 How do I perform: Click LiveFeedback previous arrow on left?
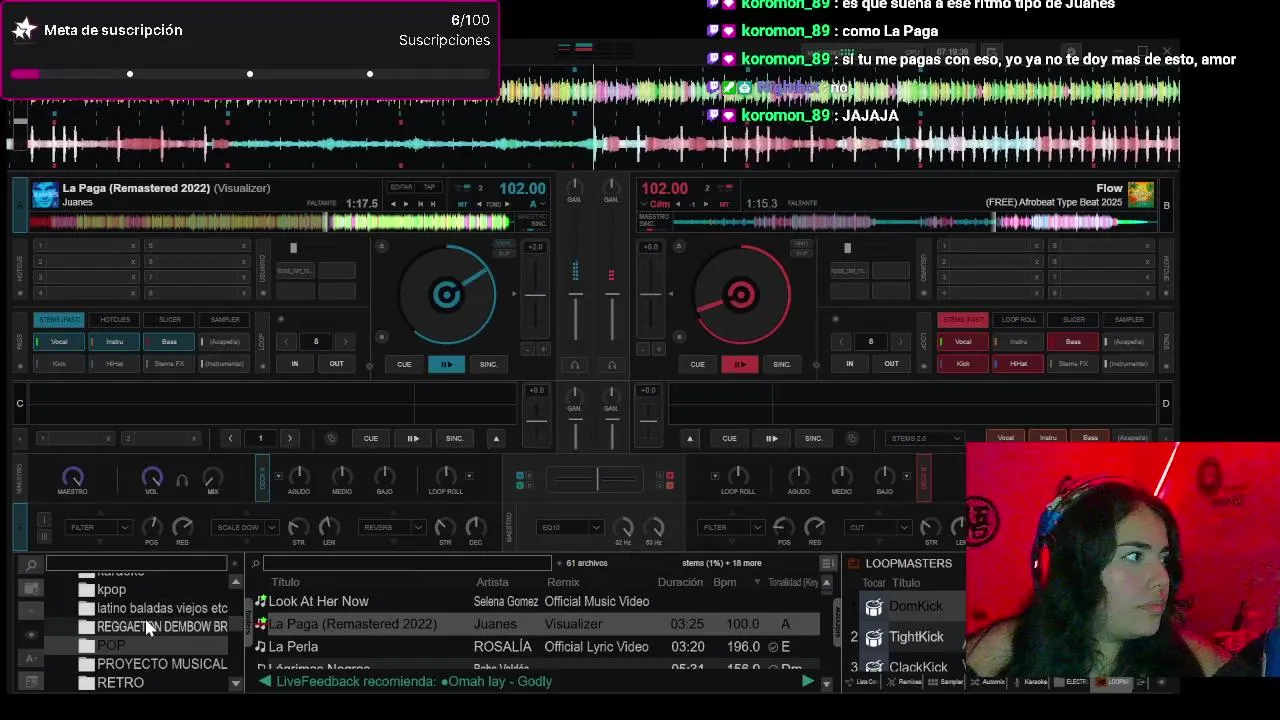coord(264,681)
